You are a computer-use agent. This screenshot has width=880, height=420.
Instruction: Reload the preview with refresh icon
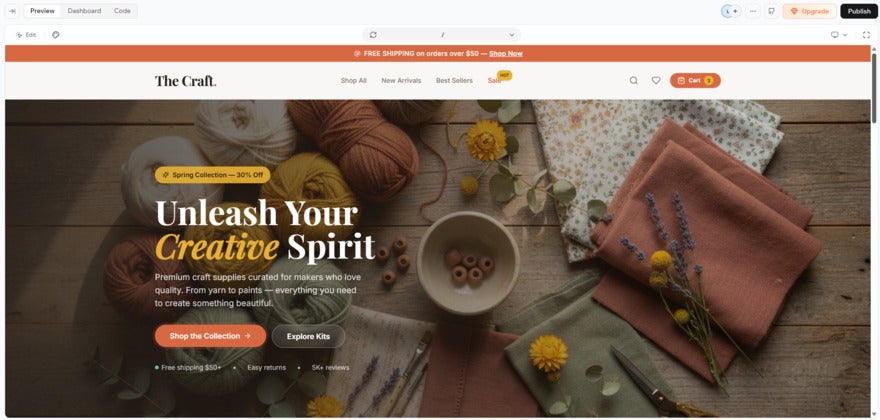coord(373,35)
